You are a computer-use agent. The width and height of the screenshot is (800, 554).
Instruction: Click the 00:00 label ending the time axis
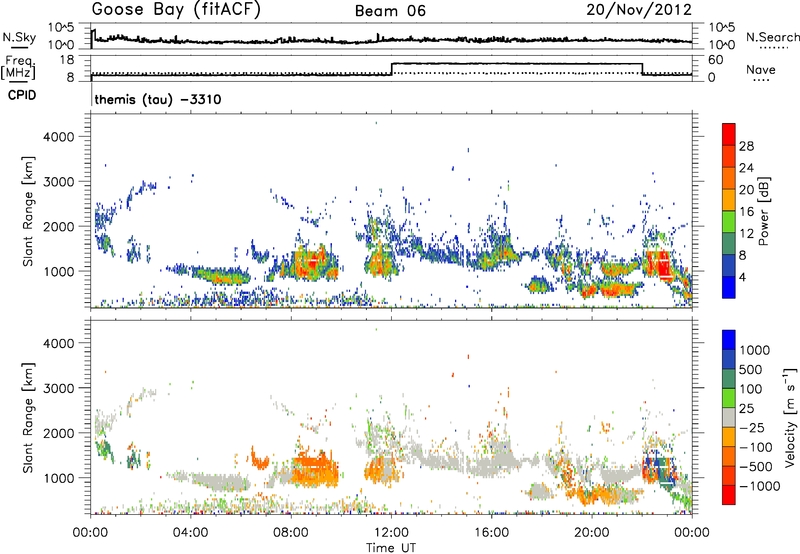coord(691,533)
